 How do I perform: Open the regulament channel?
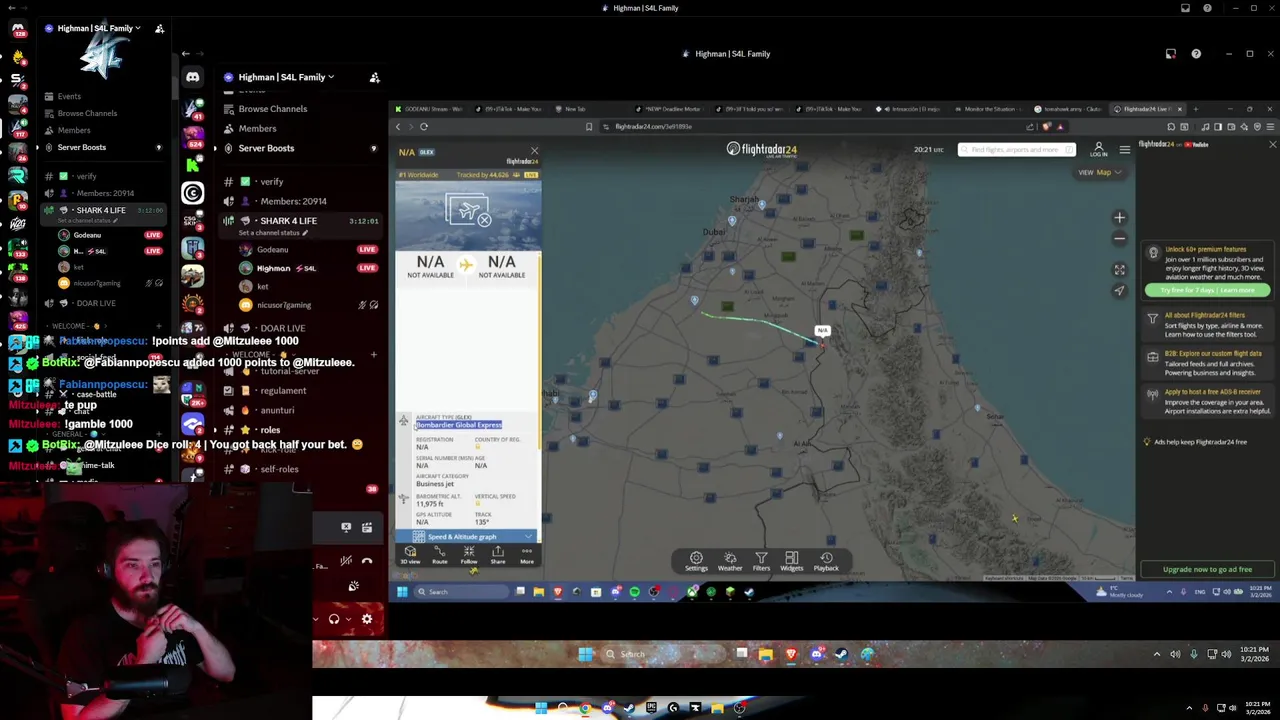pos(283,391)
